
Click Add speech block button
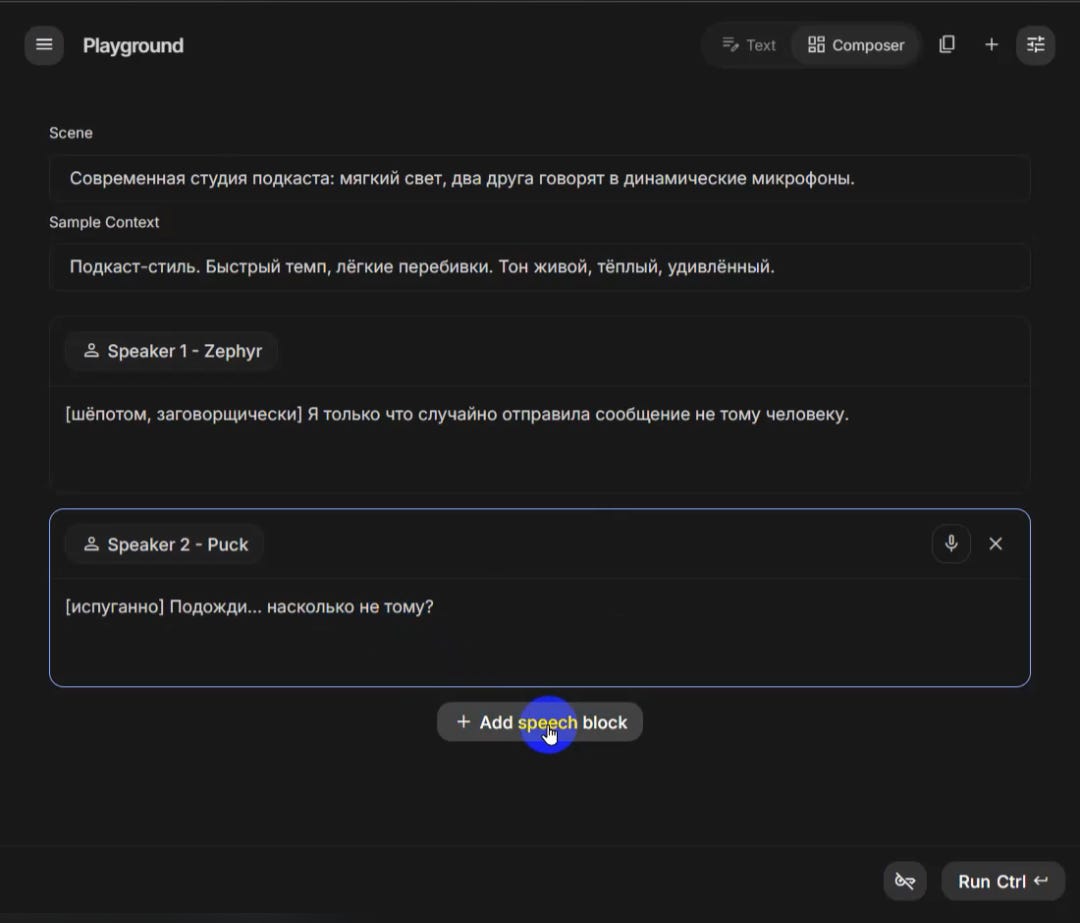[x=539, y=722]
